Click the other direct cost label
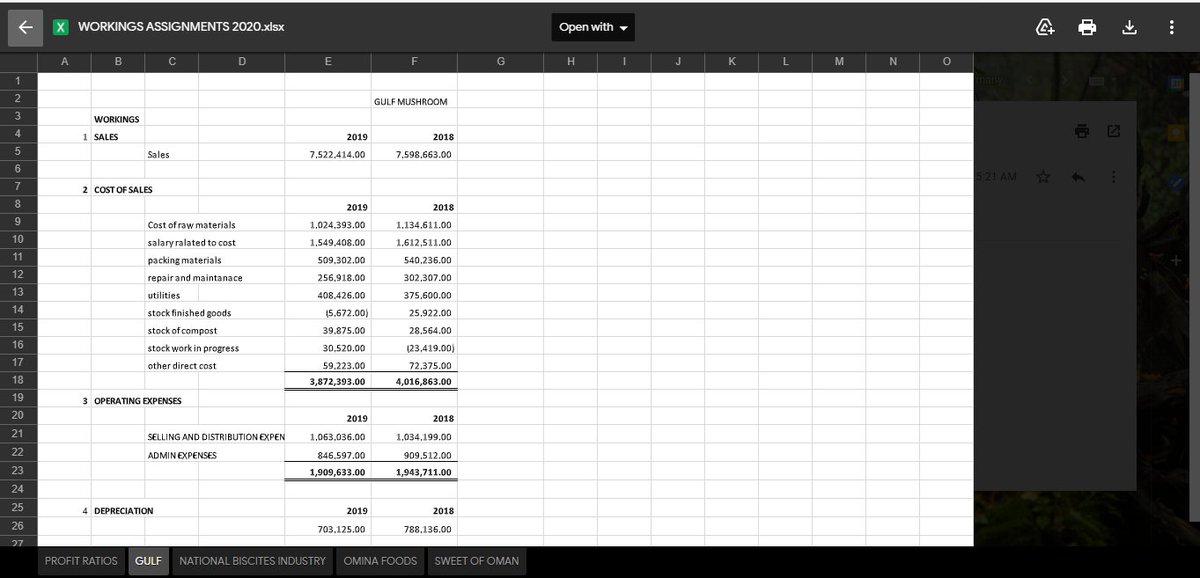The image size is (1200, 578). pos(182,366)
